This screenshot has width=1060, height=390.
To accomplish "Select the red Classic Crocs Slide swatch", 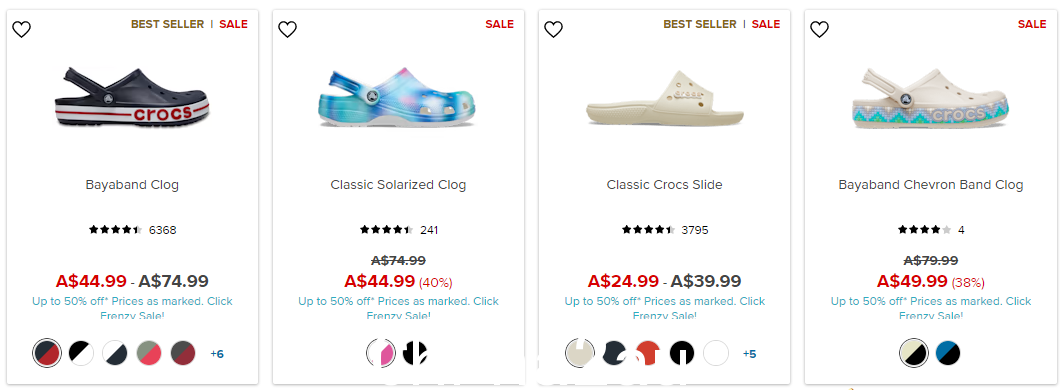I will [x=648, y=353].
